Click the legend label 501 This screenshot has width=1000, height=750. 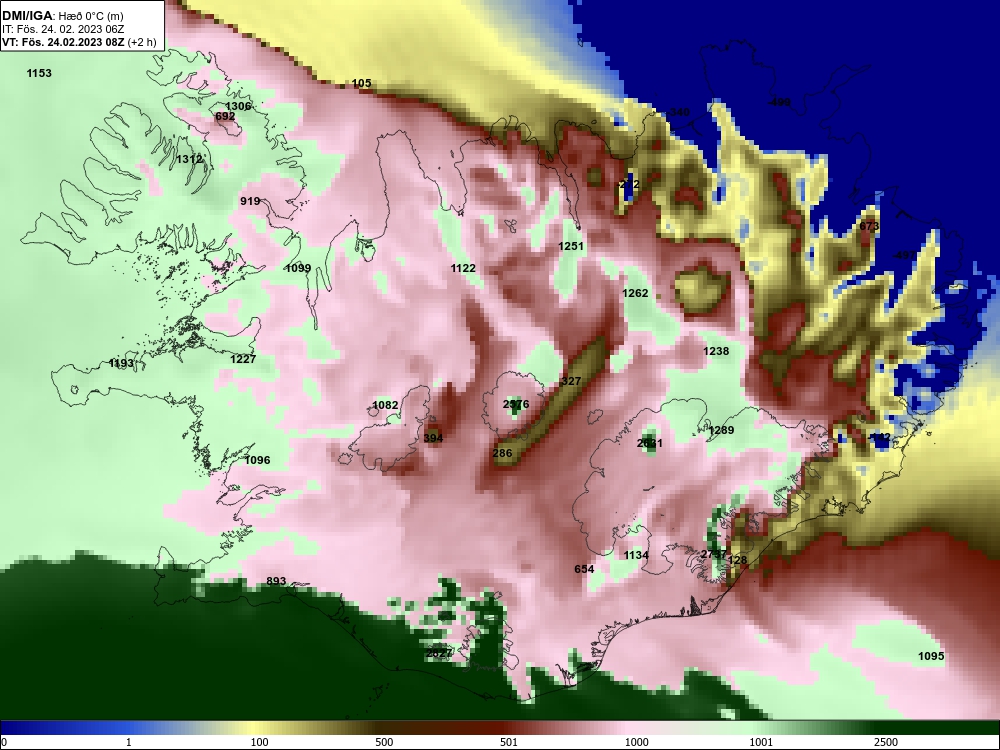(508, 742)
